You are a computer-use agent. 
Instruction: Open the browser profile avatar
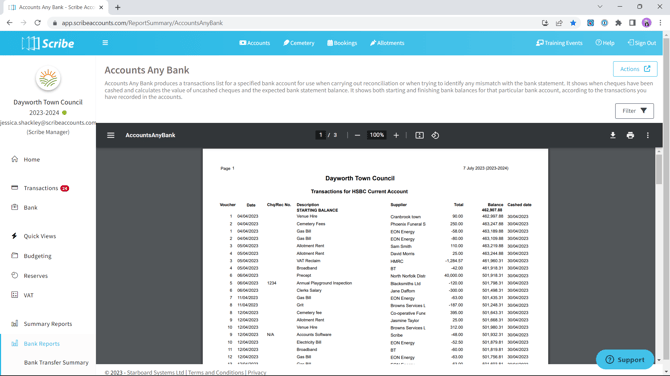coord(646,23)
